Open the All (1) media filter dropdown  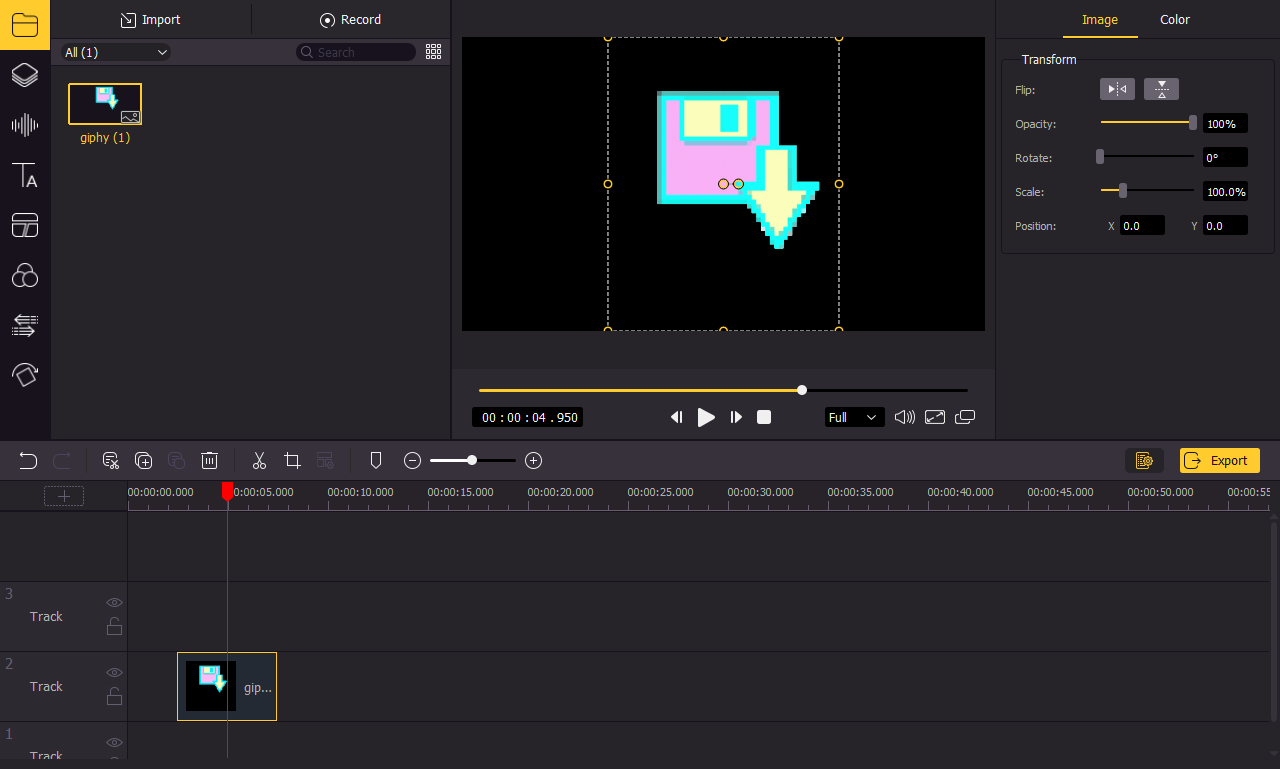pyautogui.click(x=116, y=52)
